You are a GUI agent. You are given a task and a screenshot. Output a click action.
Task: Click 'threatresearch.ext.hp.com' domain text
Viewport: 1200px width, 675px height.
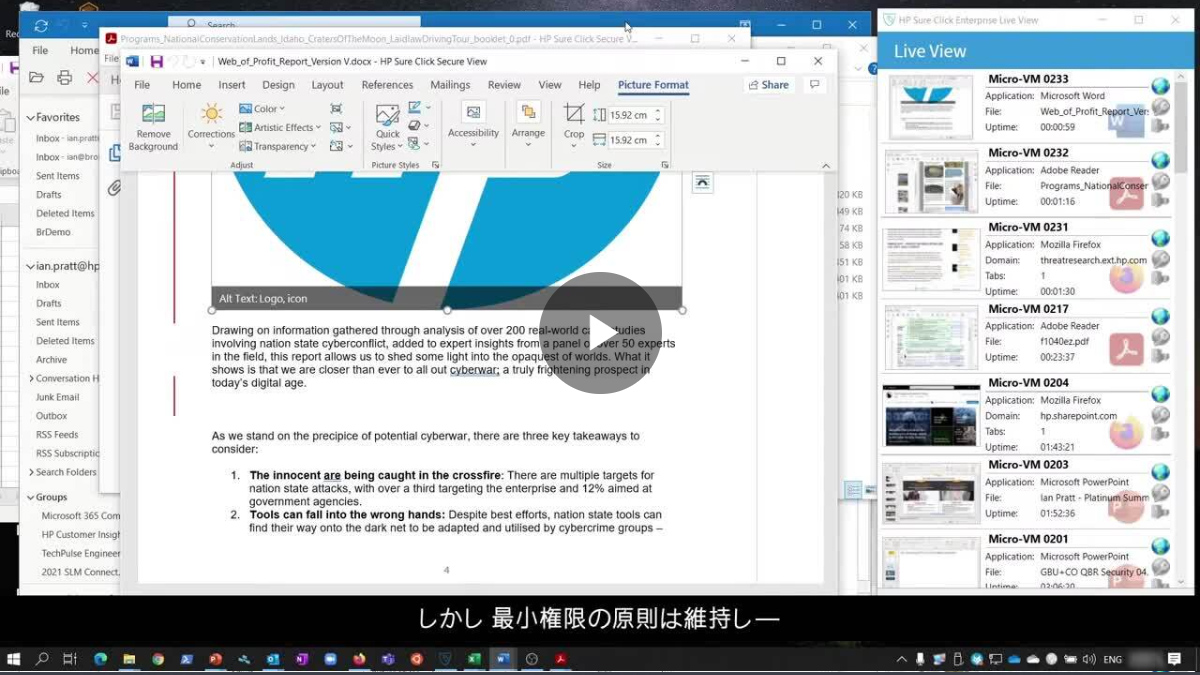pos(1093,260)
